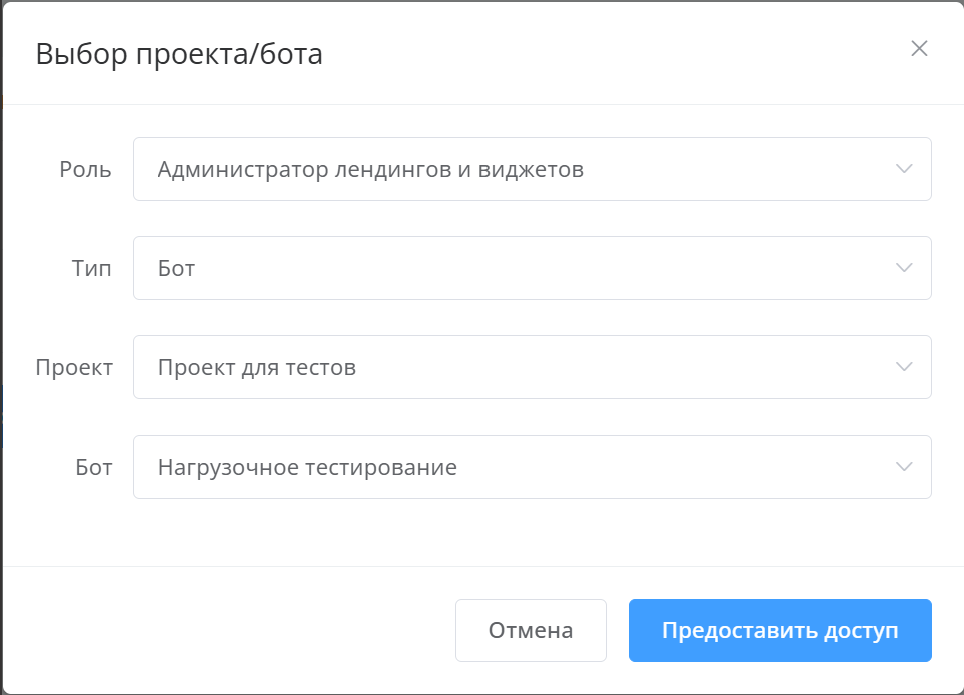
Task: Click the text Нагрузочное тестирование
Action: tap(307, 466)
